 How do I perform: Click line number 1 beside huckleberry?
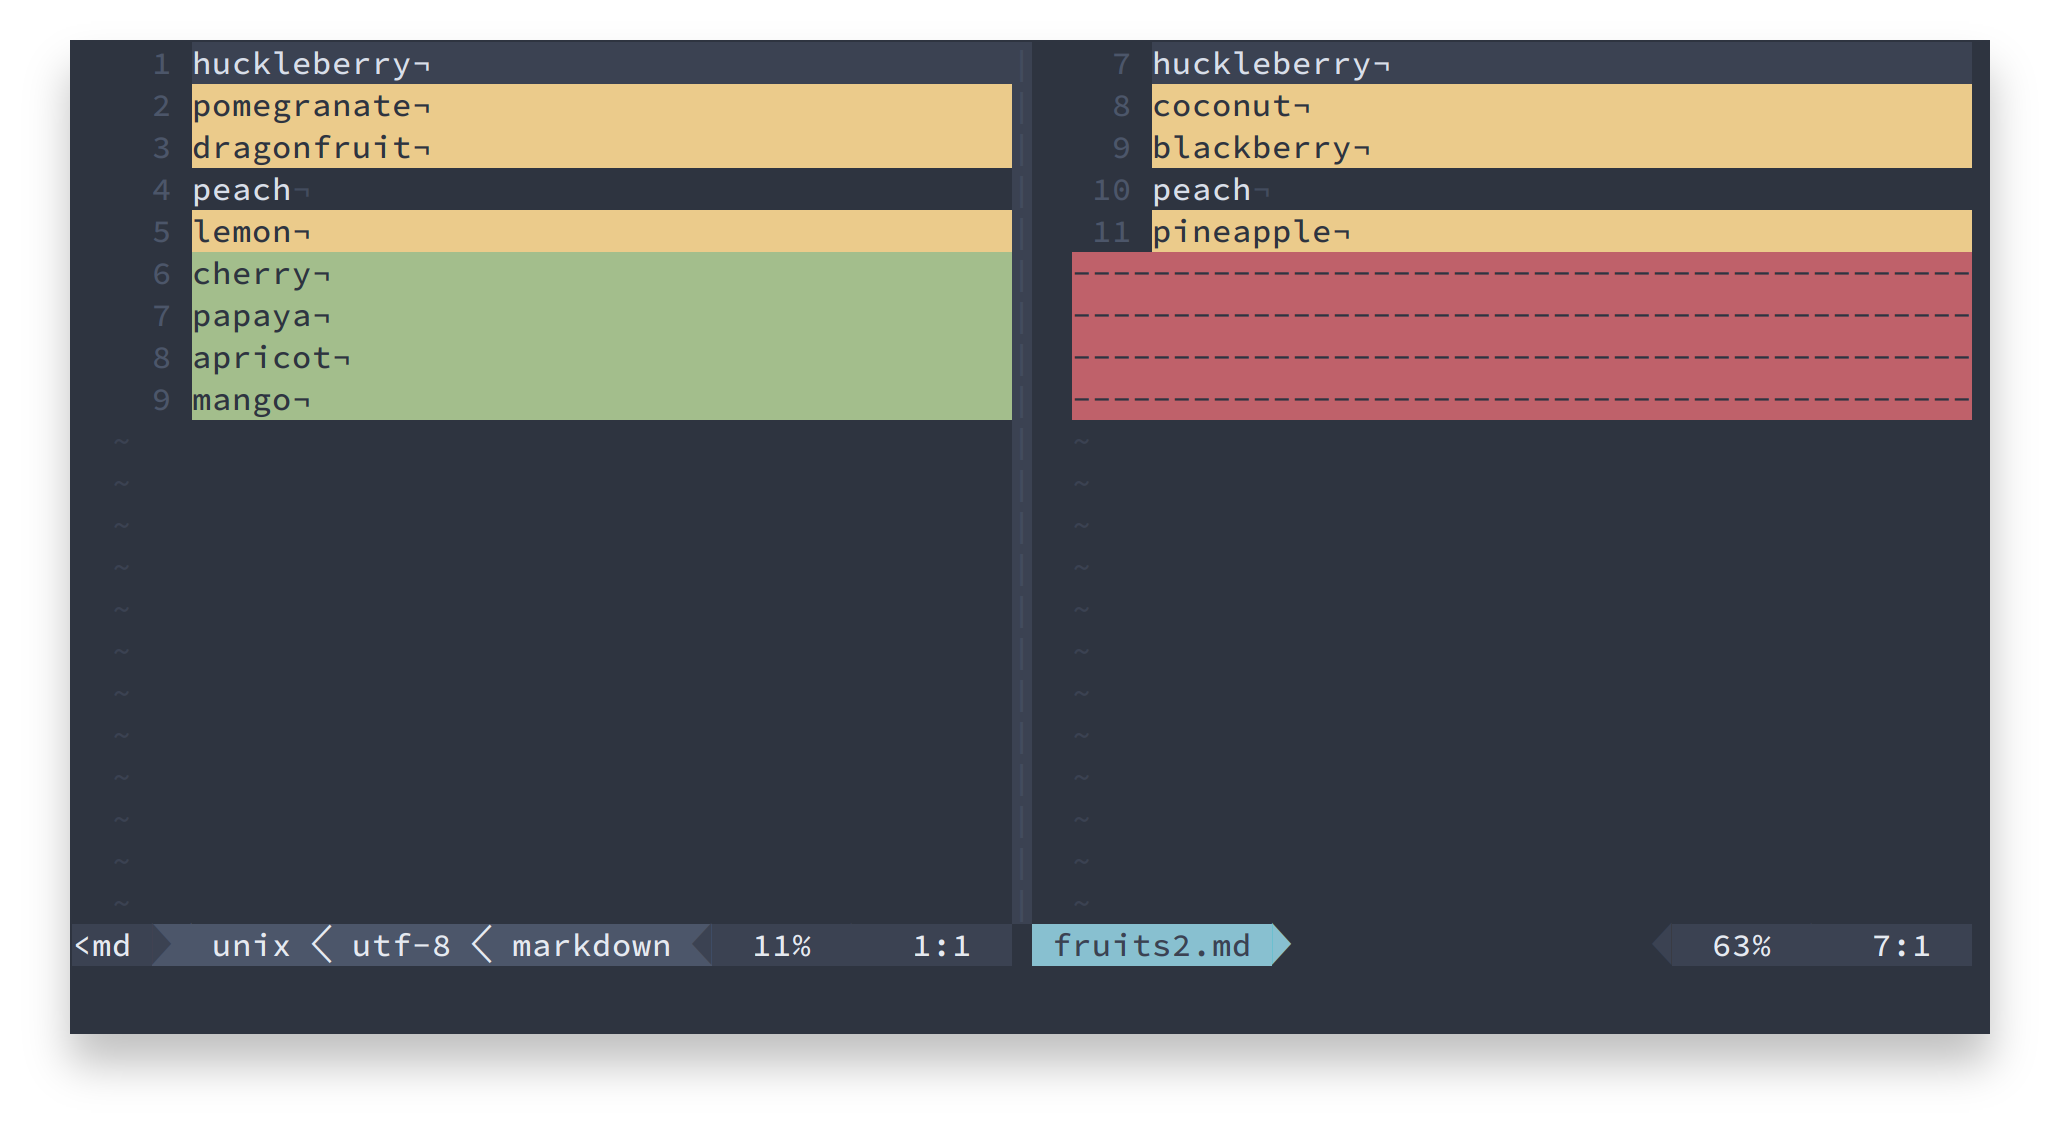pyautogui.click(x=161, y=63)
